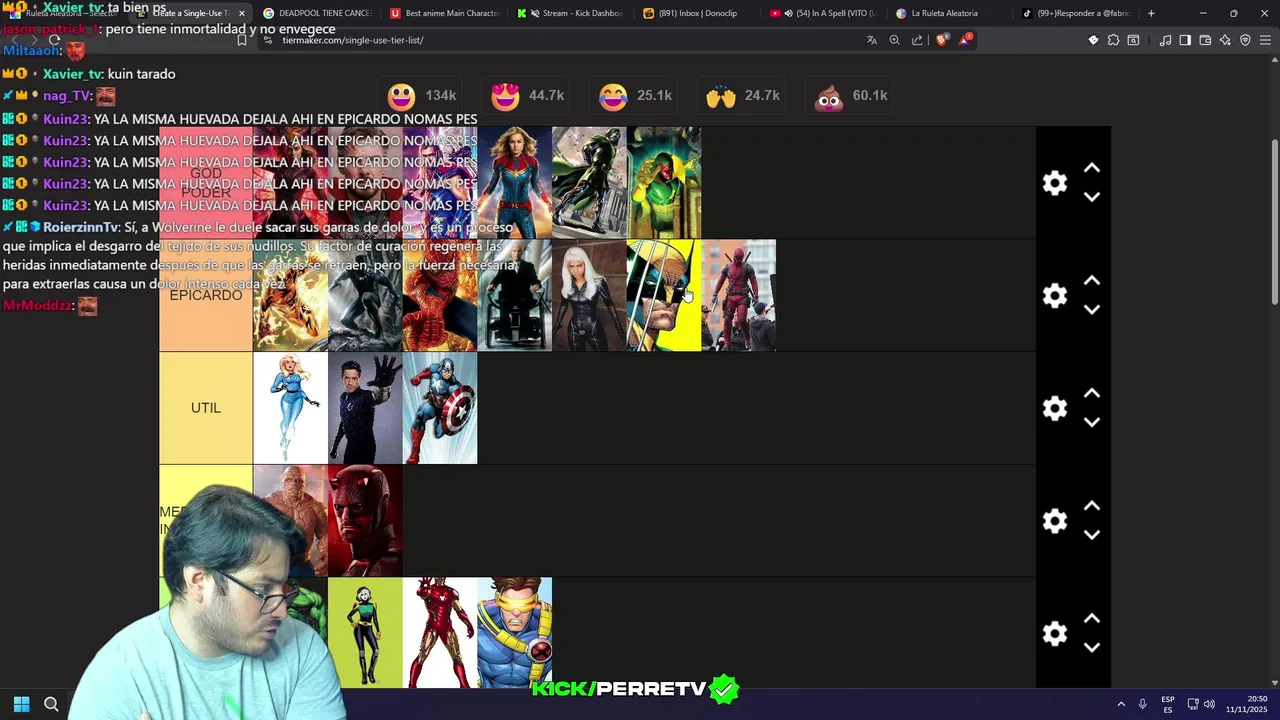Toggle the browser sidebar panel
Viewport: 1280px width, 720px height.
point(1185,40)
